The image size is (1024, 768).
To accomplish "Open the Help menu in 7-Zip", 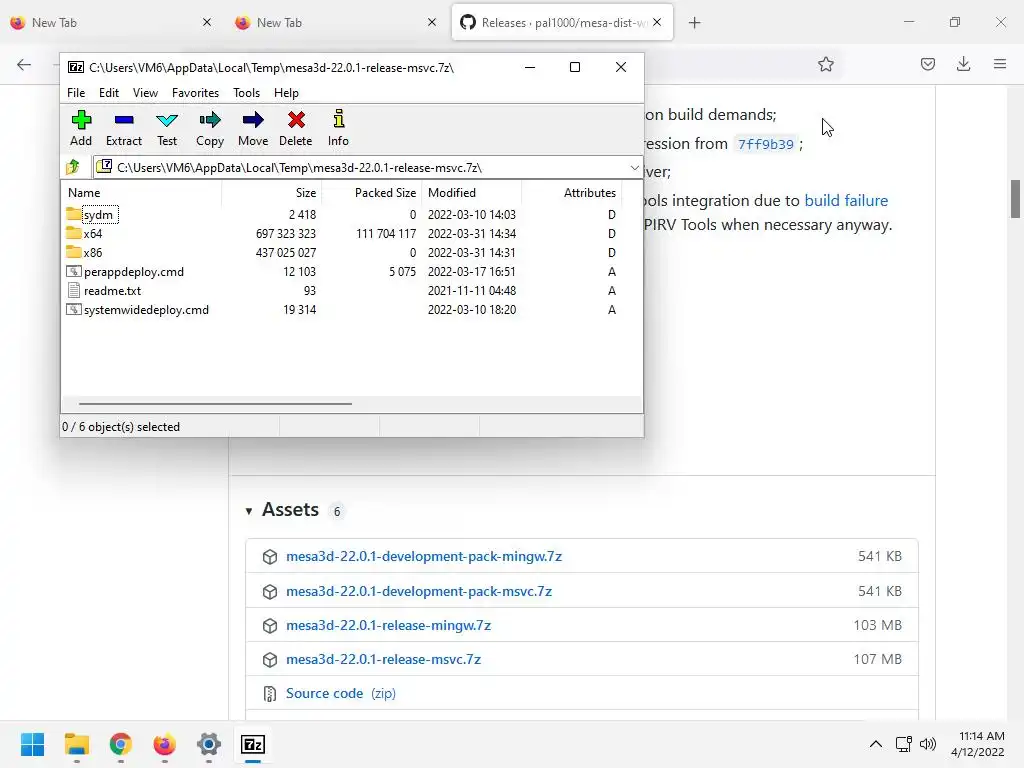I will point(286,93).
